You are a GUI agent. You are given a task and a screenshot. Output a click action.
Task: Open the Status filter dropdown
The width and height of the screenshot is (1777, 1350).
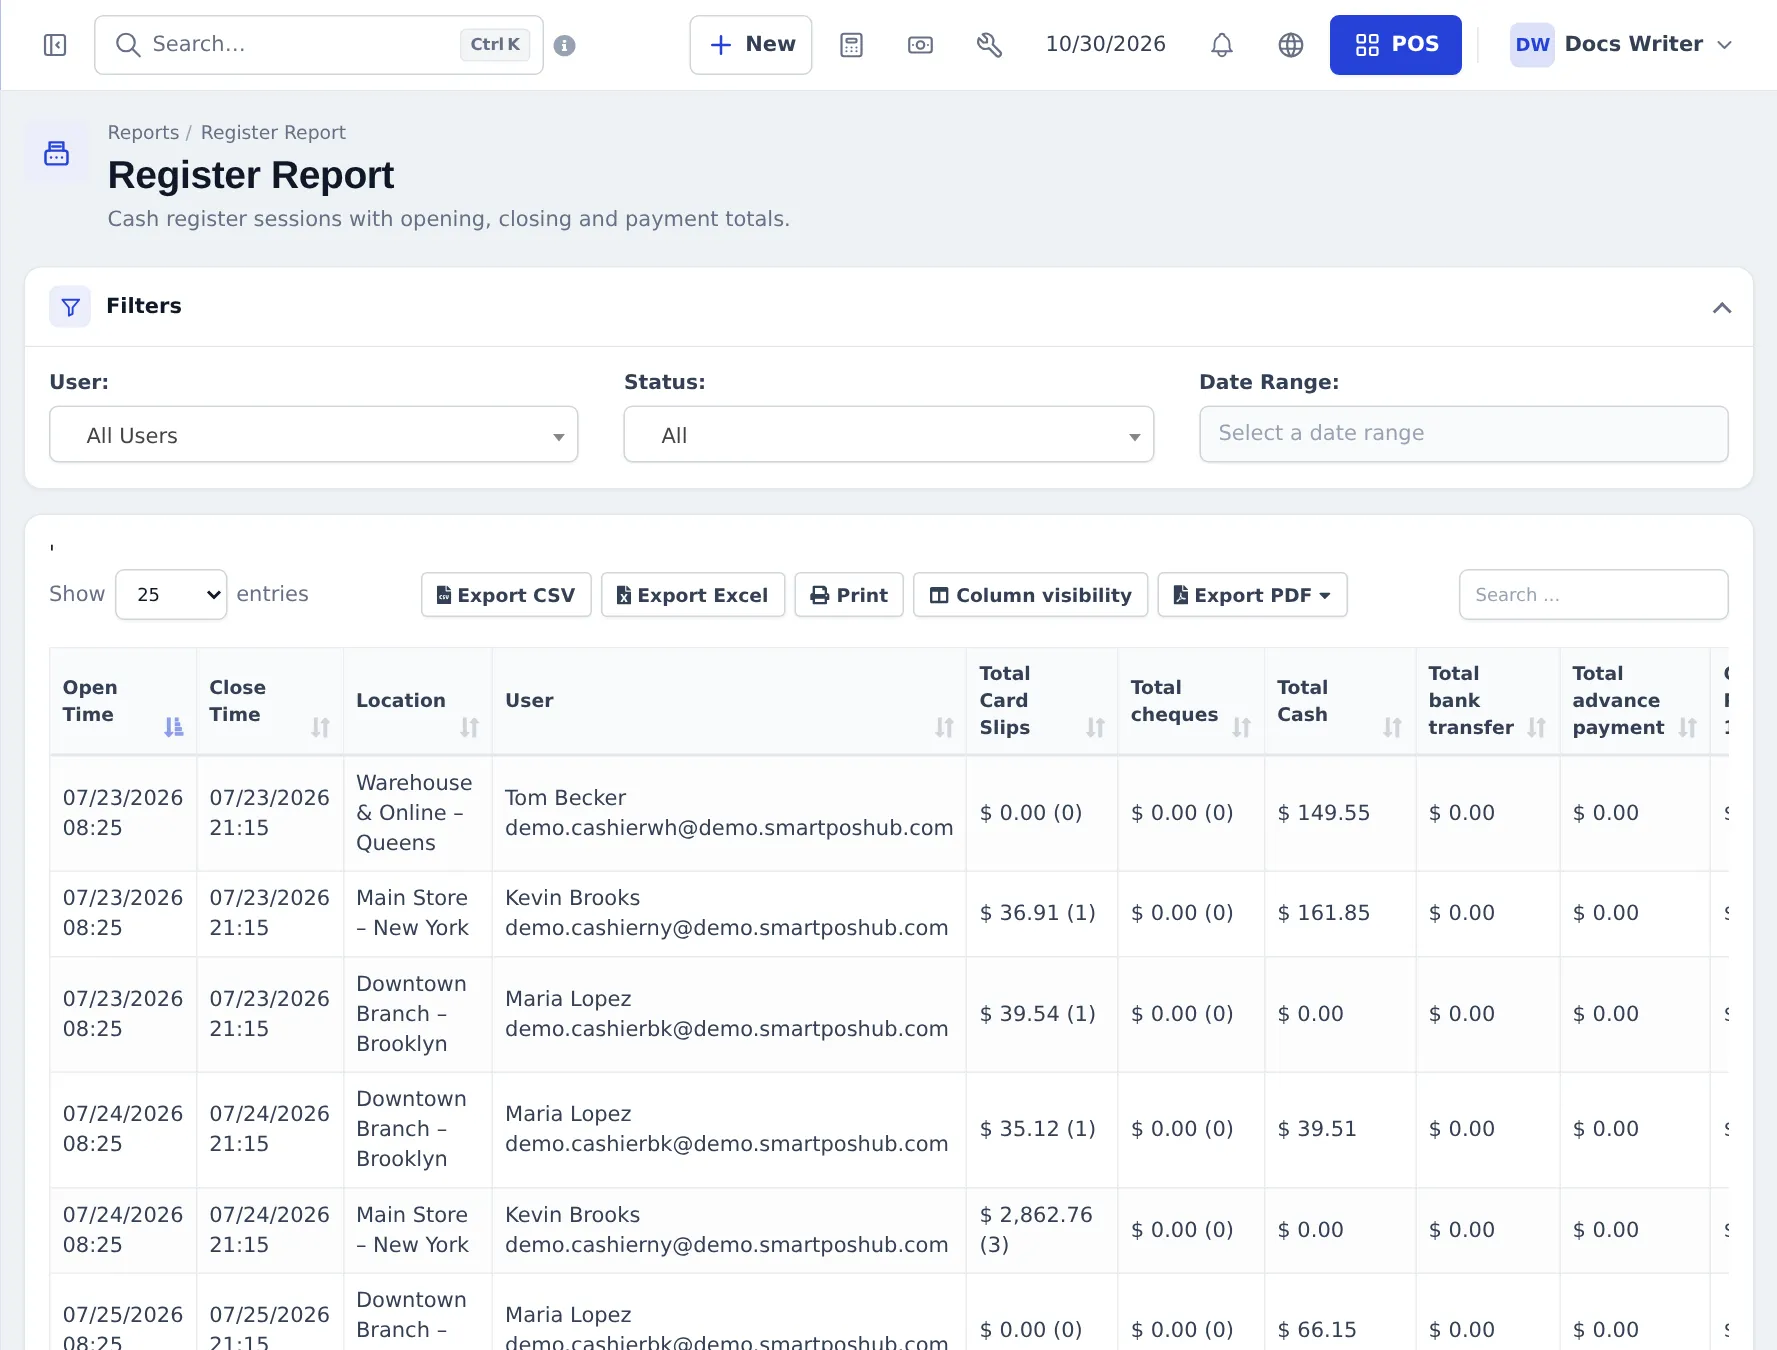tap(889, 435)
